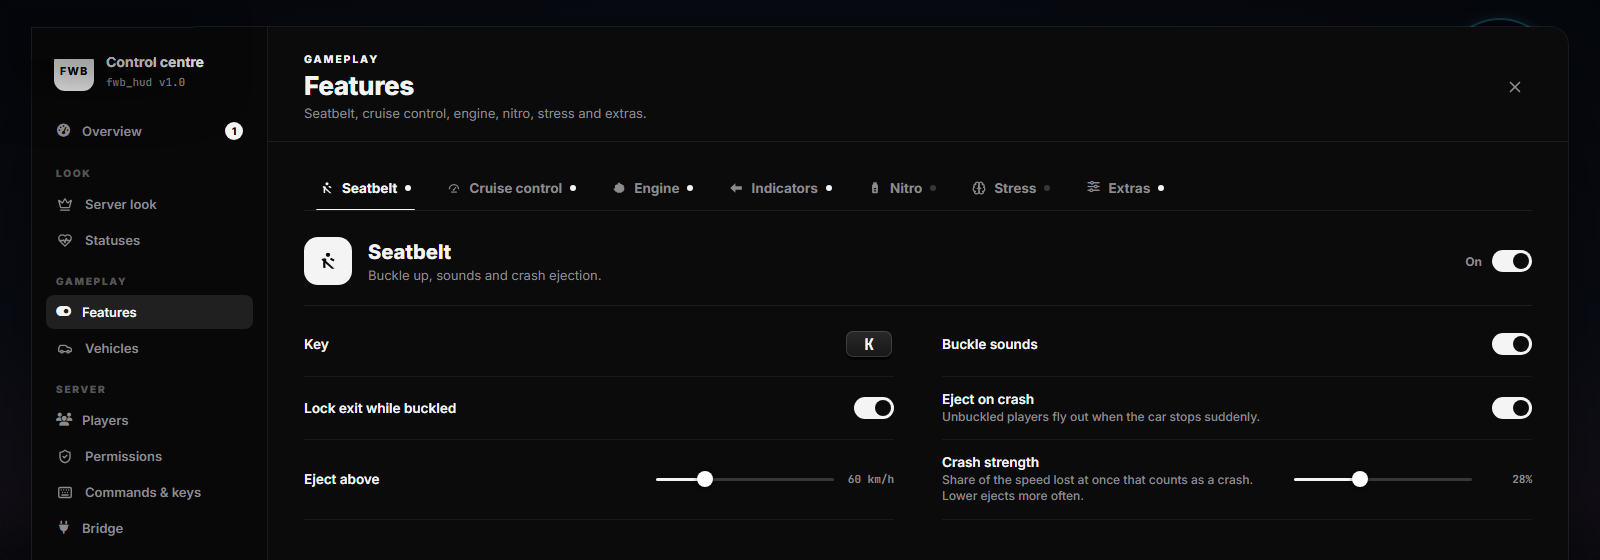Click the 28% crash strength value
The height and width of the screenshot is (560, 1600).
point(1522,479)
